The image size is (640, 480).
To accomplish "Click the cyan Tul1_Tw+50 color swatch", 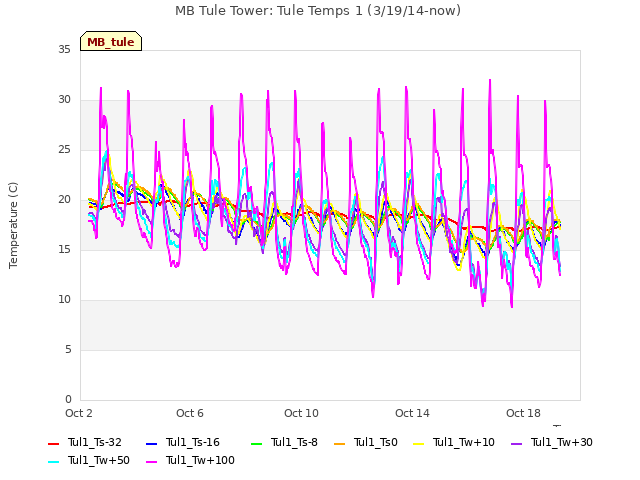I will pyautogui.click(x=53, y=462).
